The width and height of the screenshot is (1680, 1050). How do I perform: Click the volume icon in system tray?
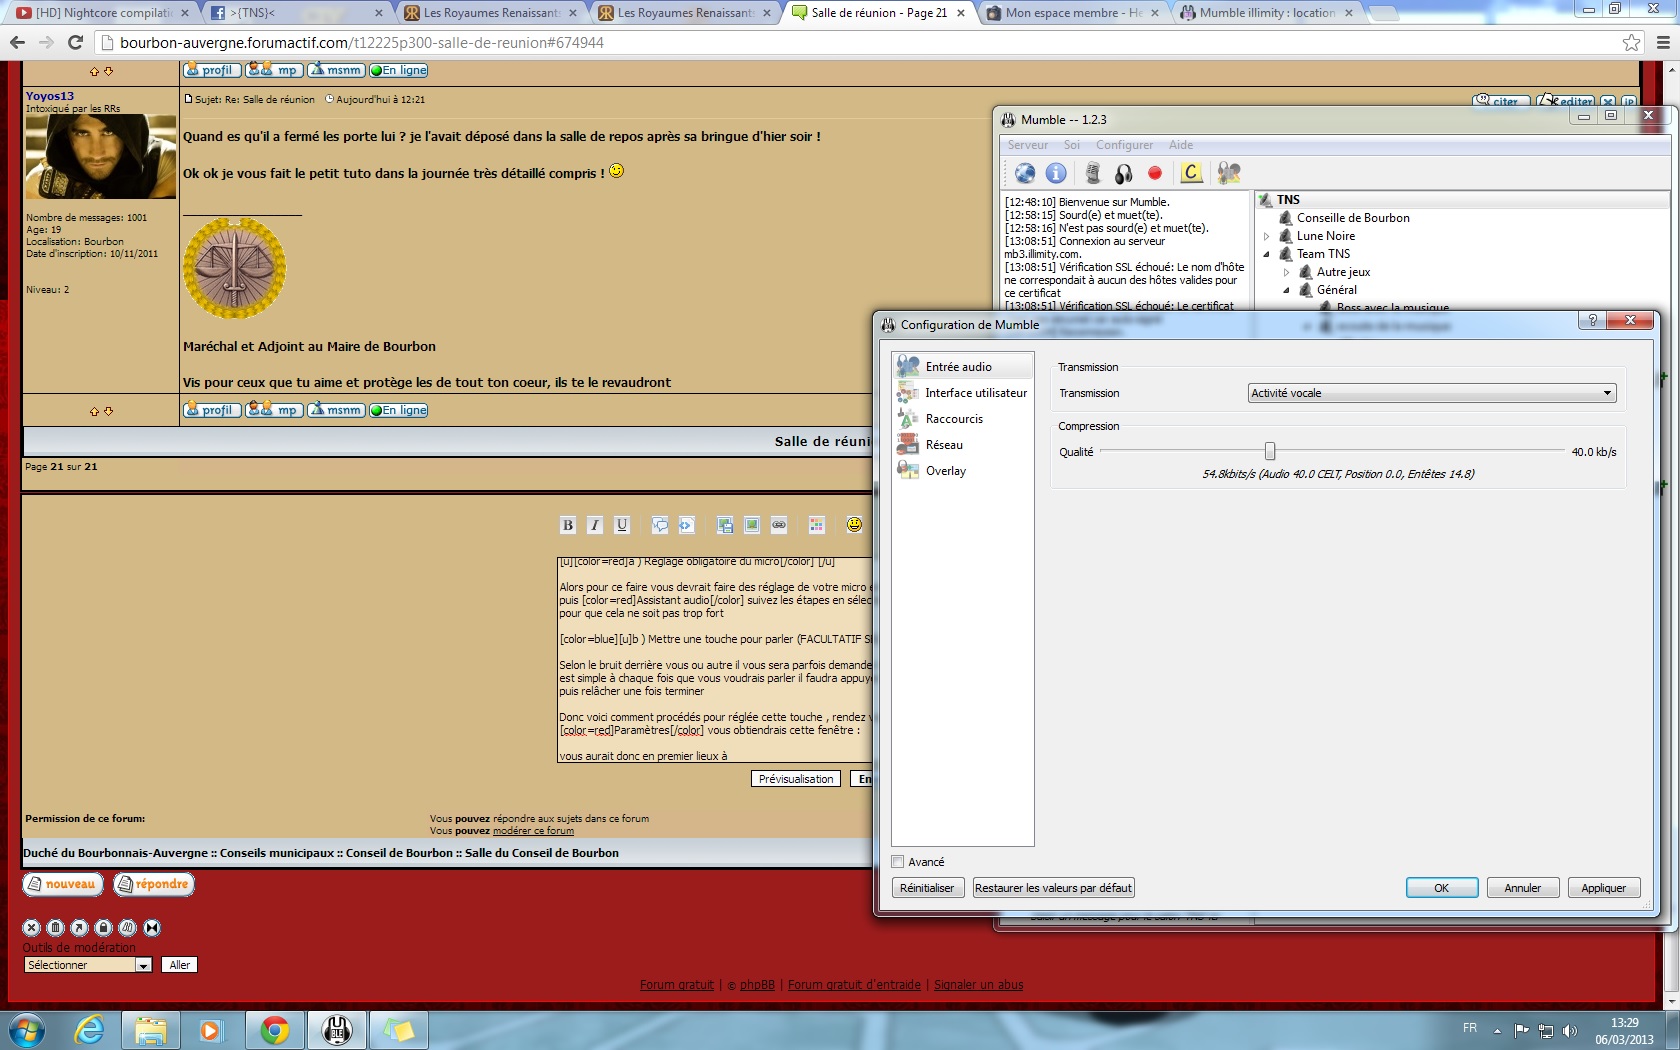tap(1569, 1031)
